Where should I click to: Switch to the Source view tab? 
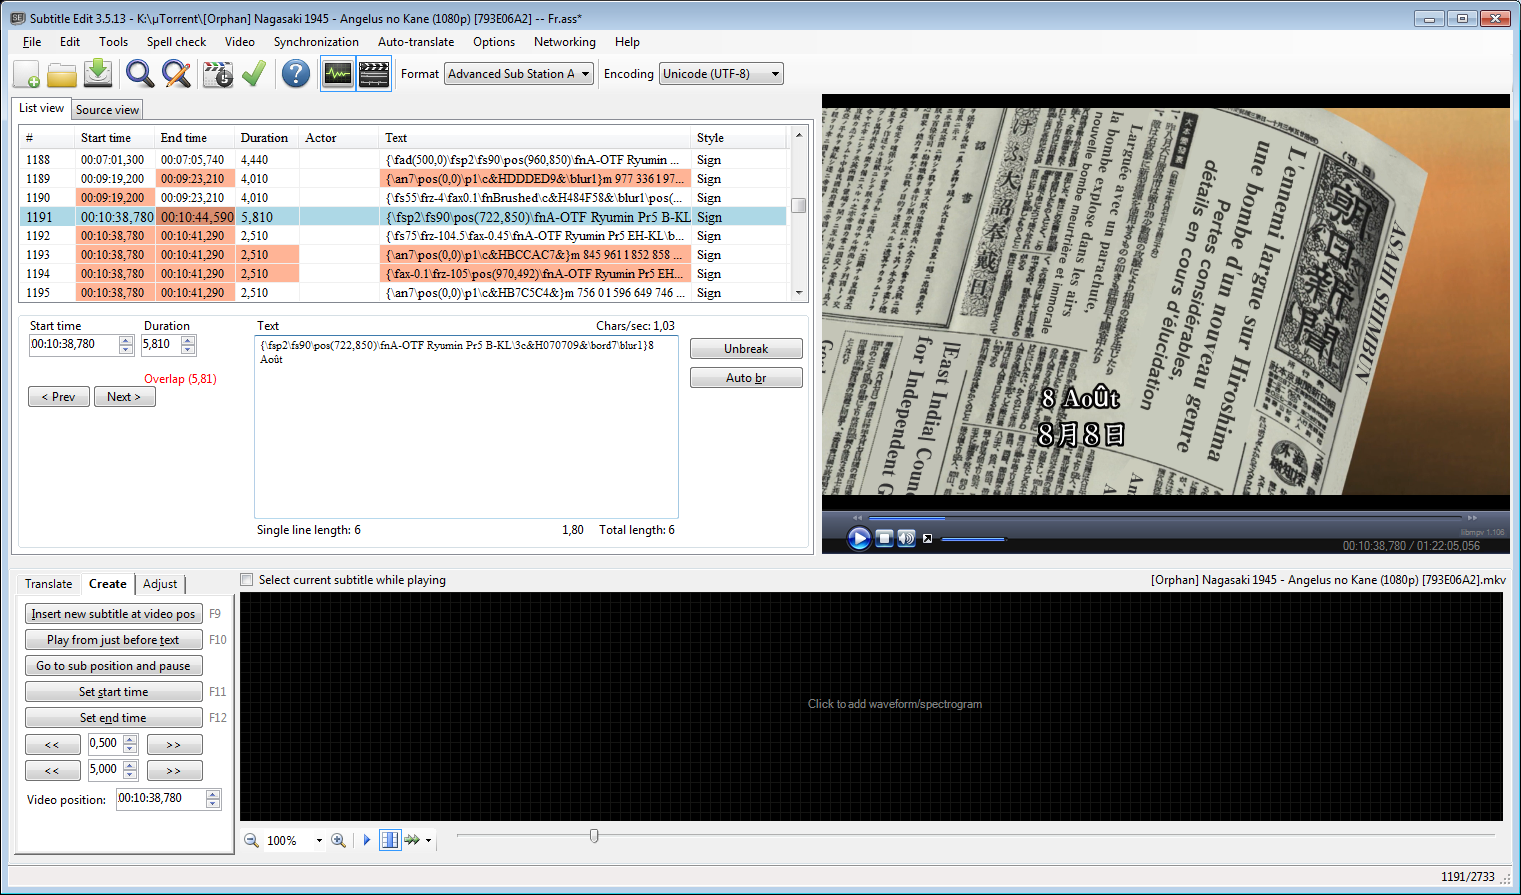coord(107,110)
